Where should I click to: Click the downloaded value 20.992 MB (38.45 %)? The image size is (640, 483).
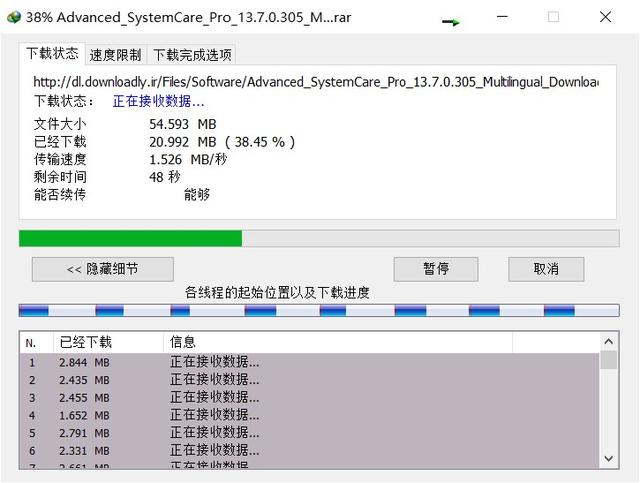[x=222, y=142]
